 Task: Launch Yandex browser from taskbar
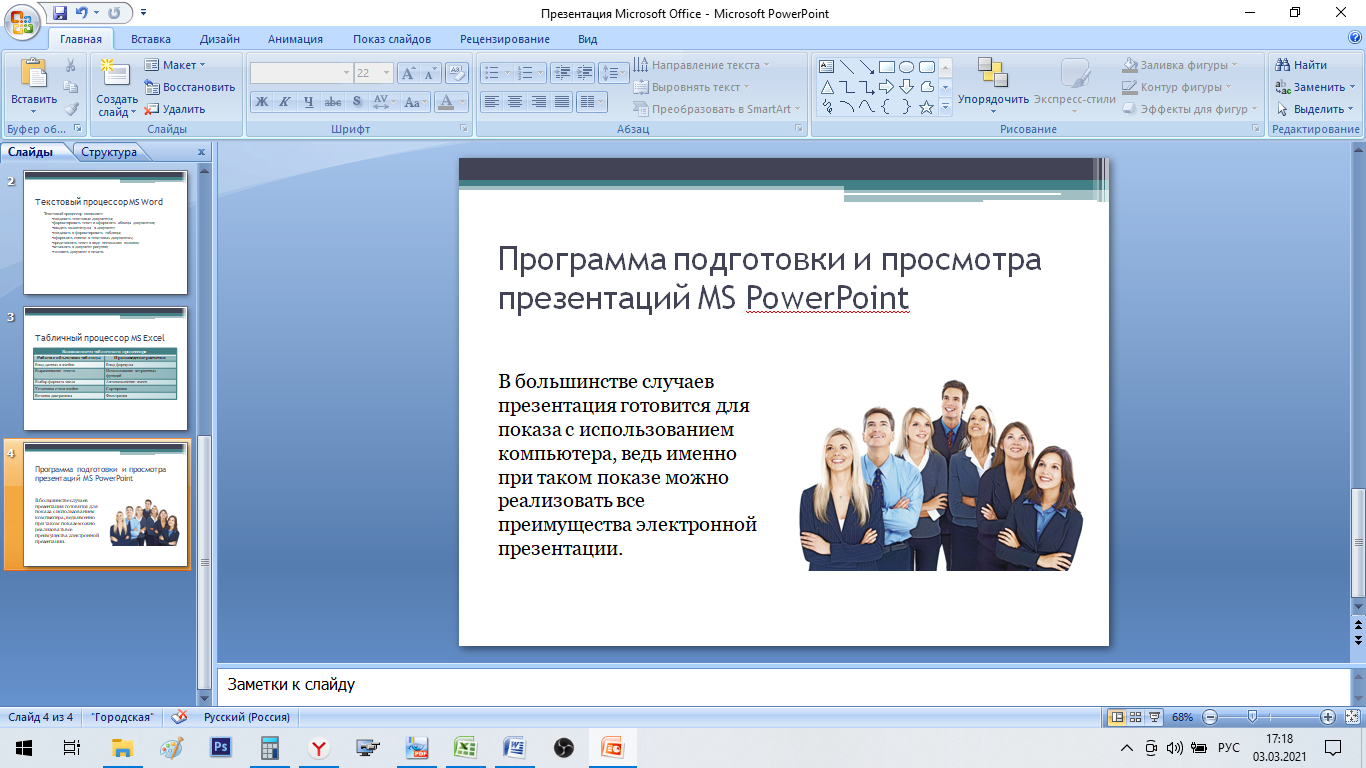click(318, 747)
